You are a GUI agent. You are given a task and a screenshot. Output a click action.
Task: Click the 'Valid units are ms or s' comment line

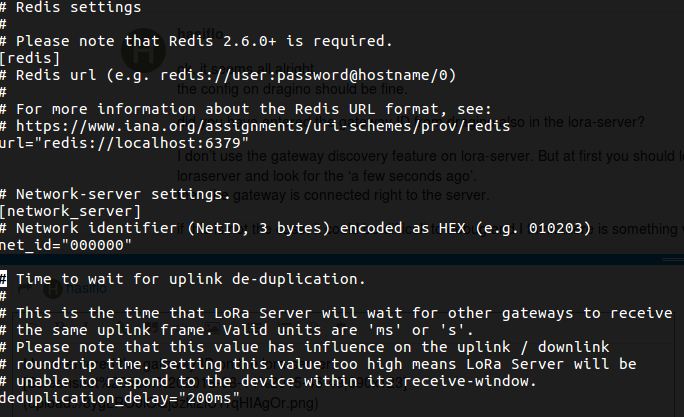[x=348, y=330]
